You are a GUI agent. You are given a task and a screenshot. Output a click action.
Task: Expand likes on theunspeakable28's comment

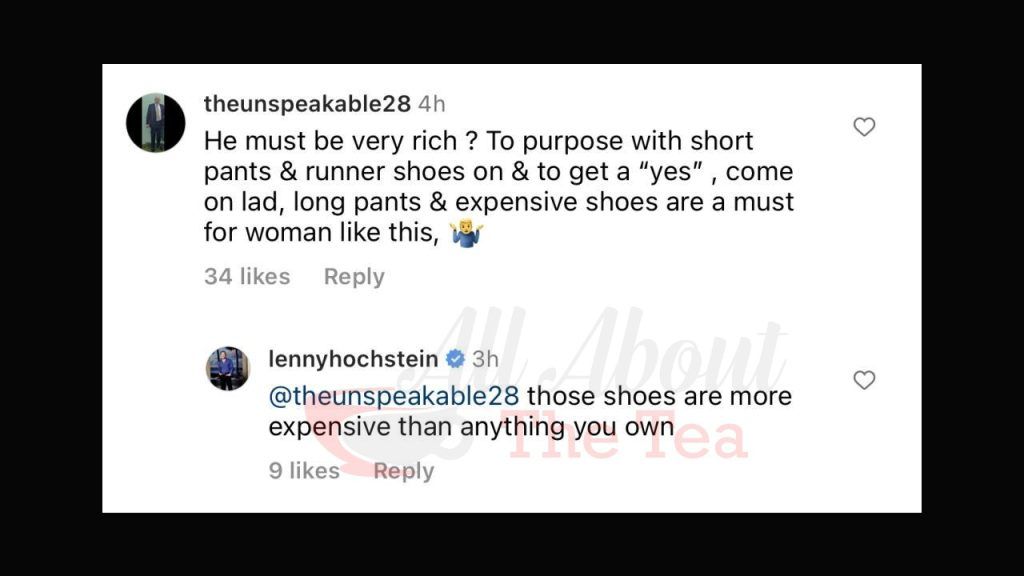(248, 276)
